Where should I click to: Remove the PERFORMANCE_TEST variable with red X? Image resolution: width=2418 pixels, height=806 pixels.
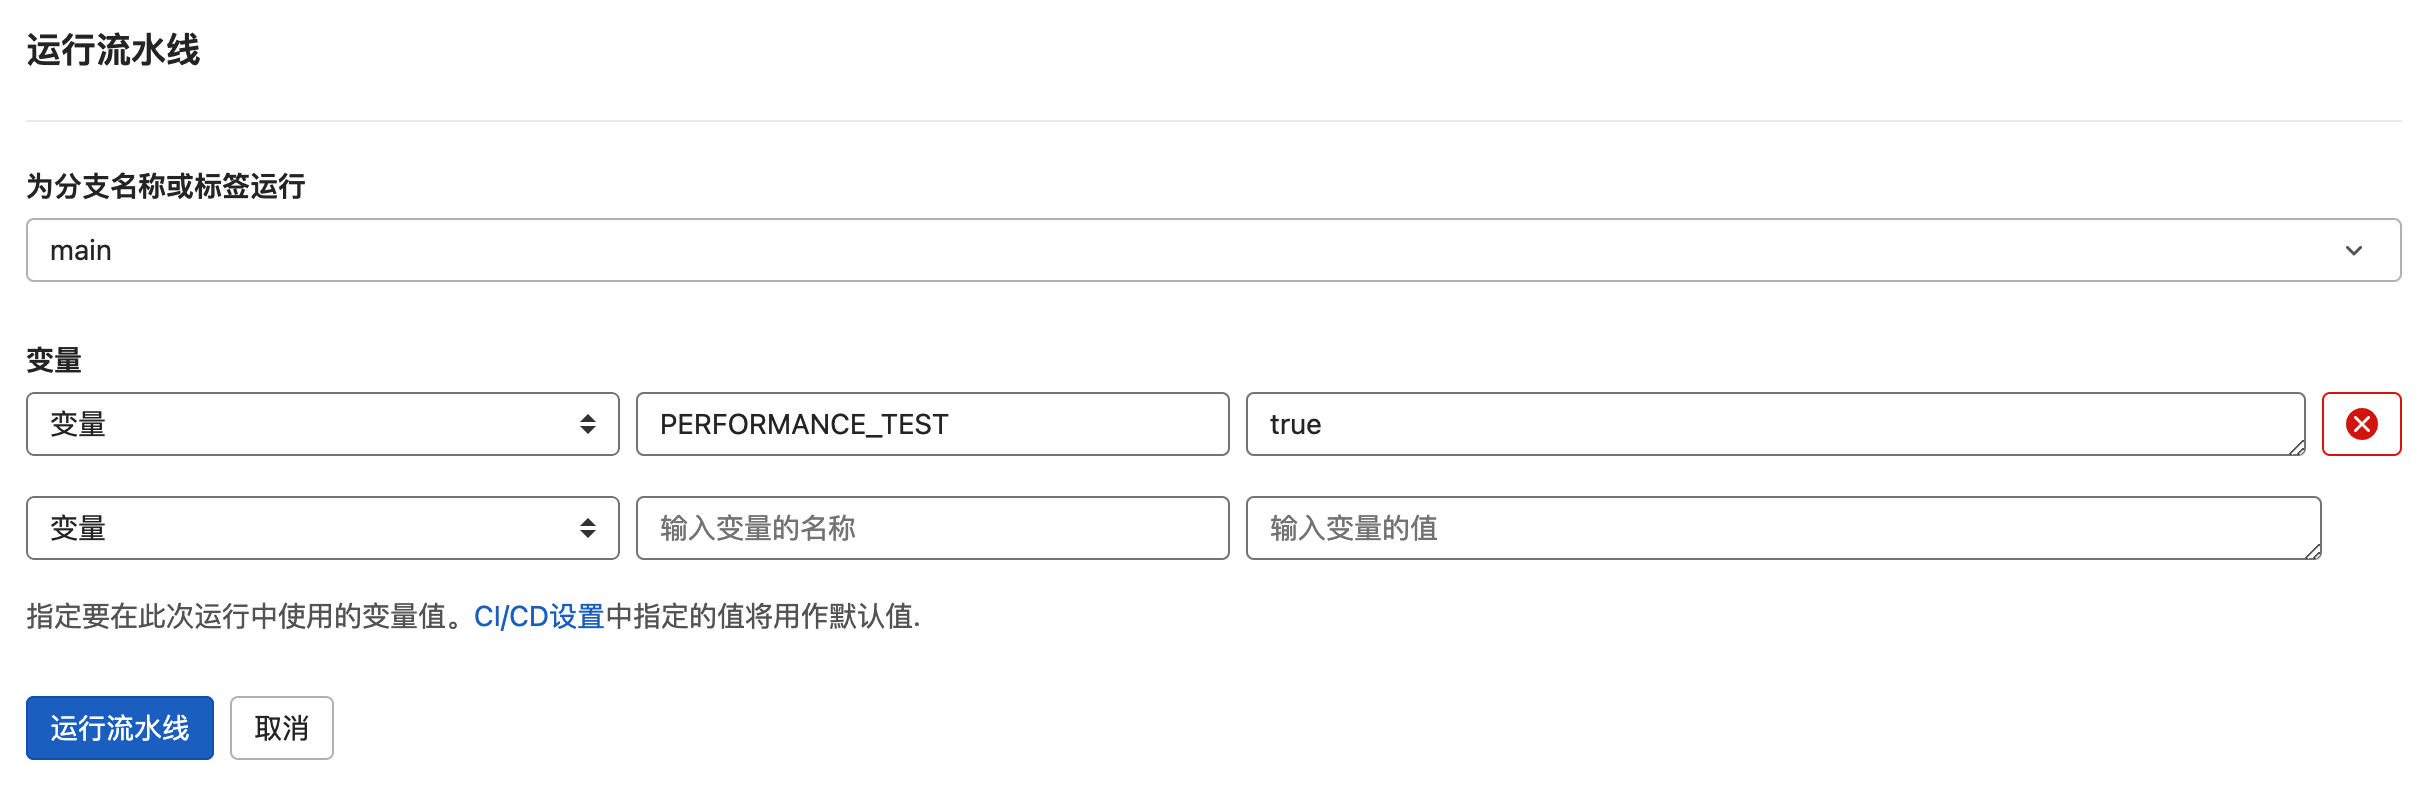[x=2360, y=424]
